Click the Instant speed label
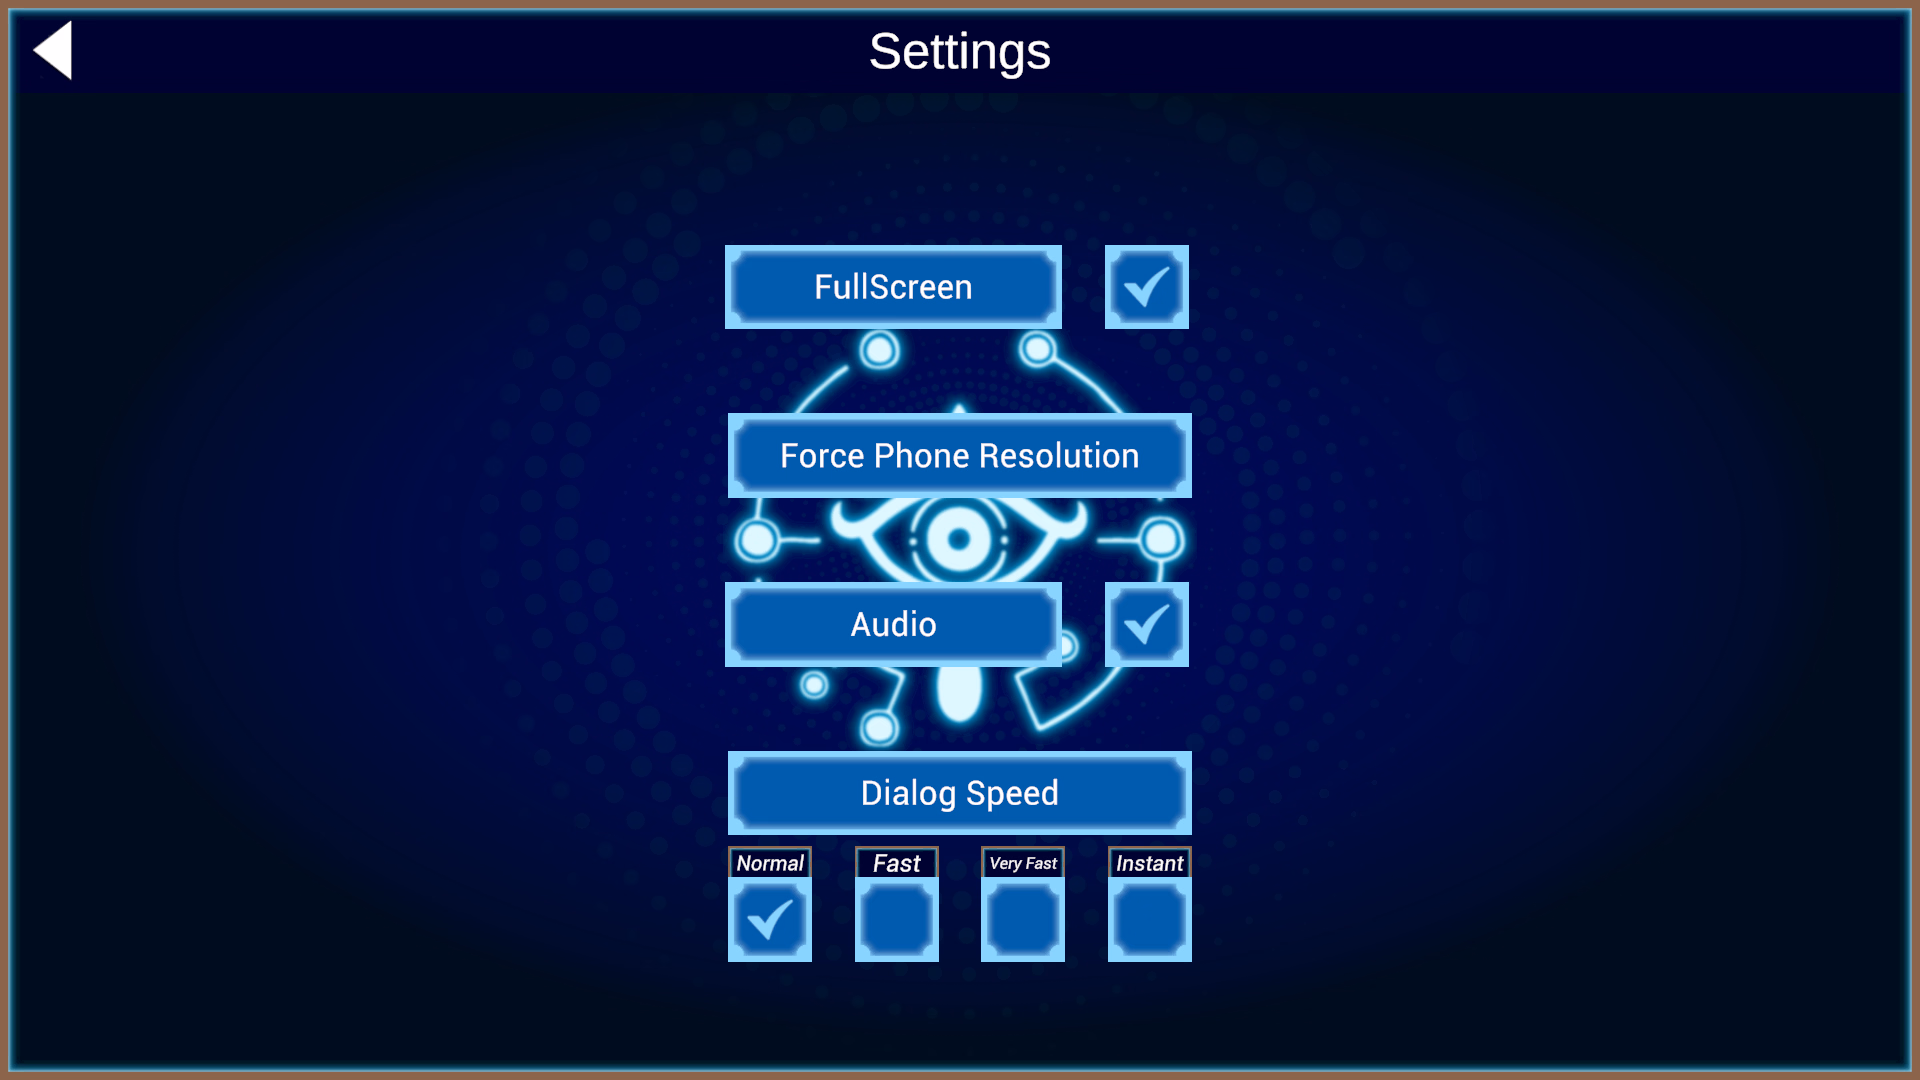Viewport: 1920px width, 1080px height. pos(1150,863)
